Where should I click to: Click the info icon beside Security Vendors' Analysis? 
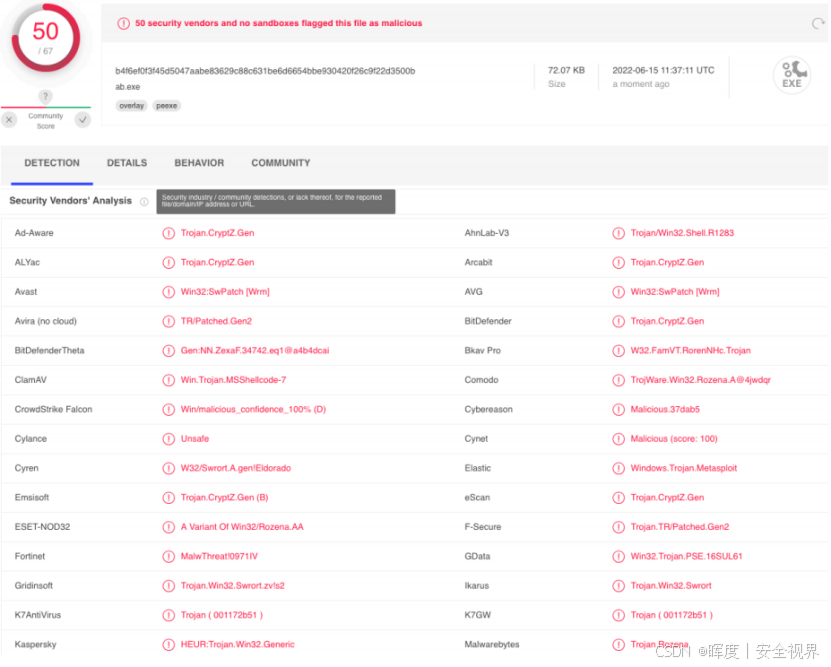click(144, 201)
